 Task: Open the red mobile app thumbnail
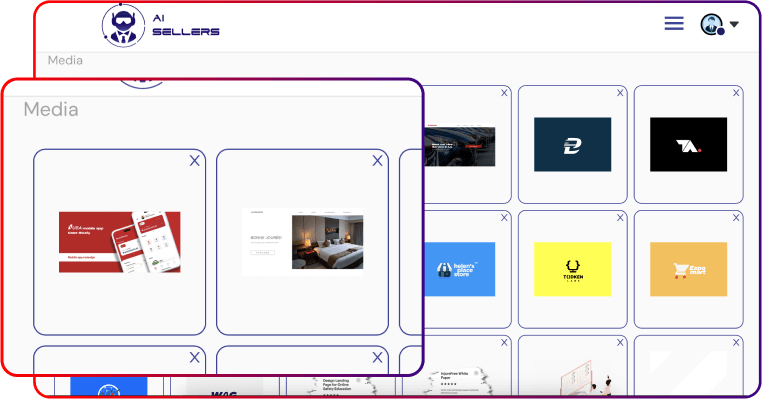click(120, 242)
